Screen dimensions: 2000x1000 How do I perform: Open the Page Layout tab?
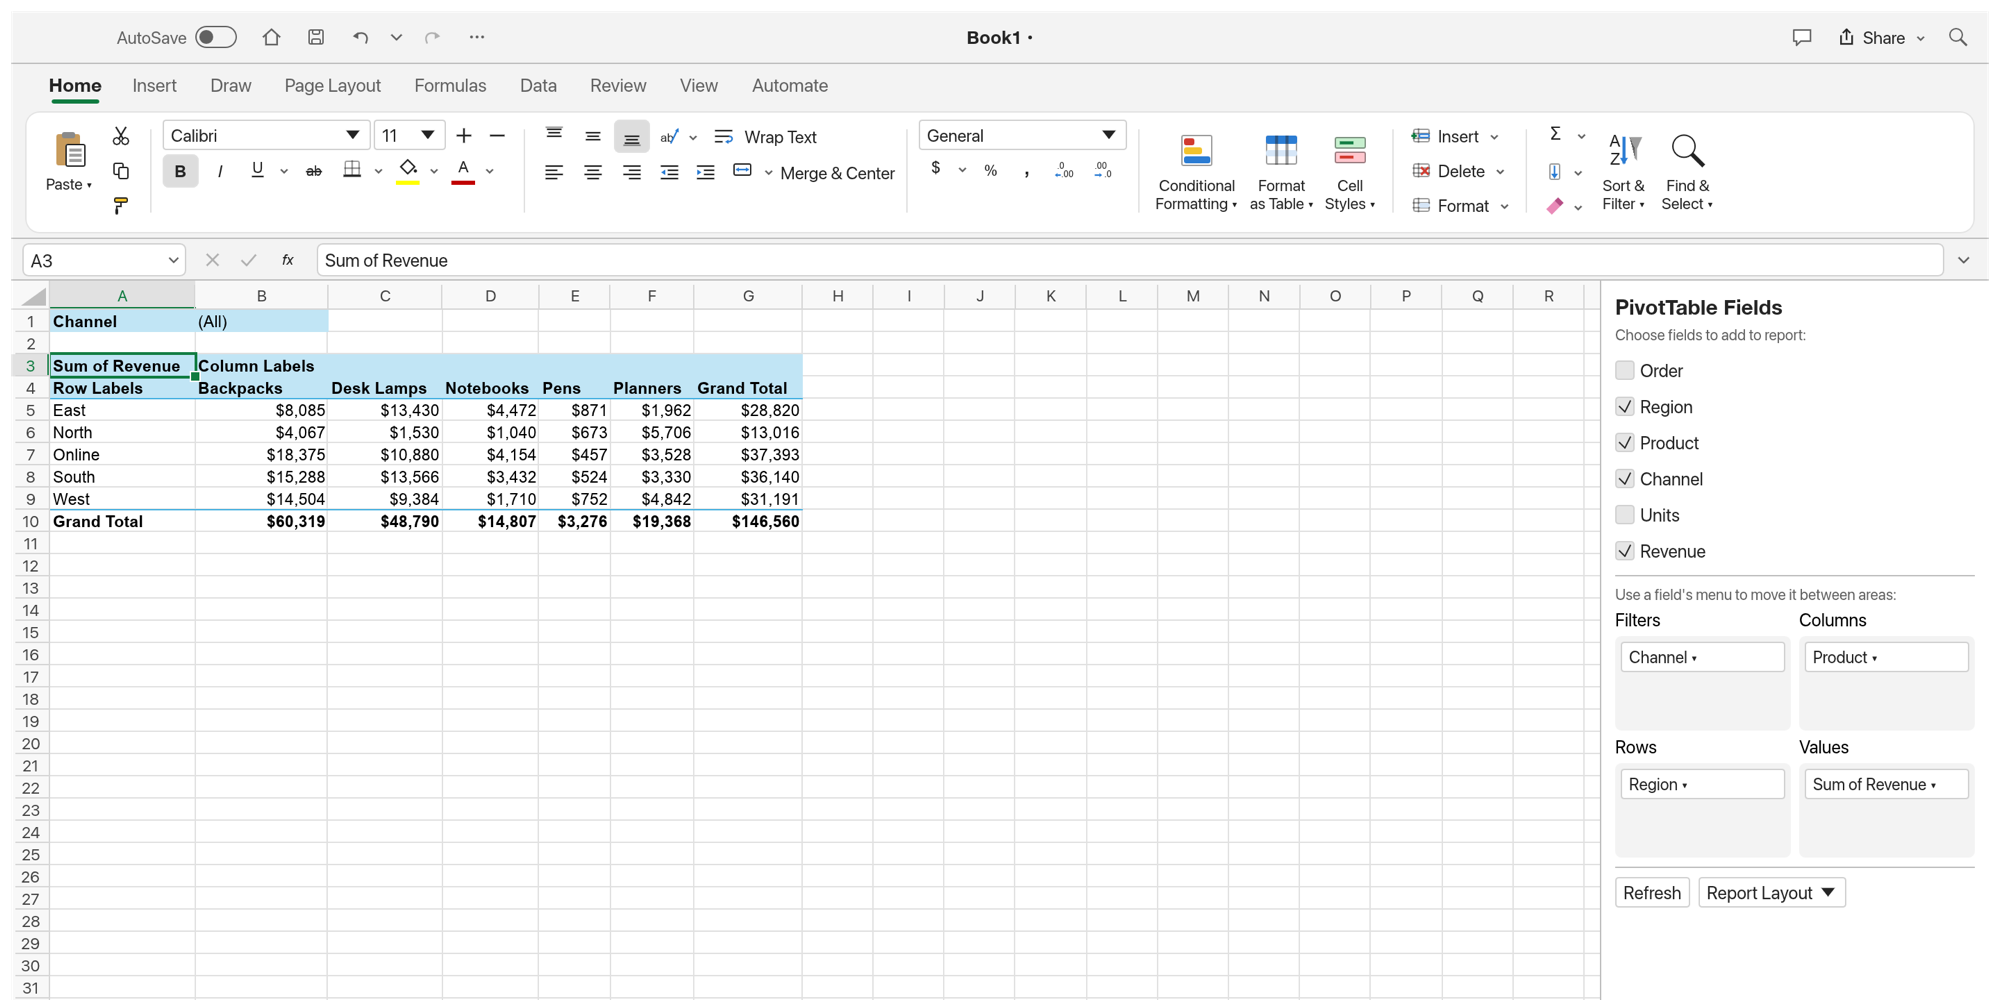click(x=332, y=85)
